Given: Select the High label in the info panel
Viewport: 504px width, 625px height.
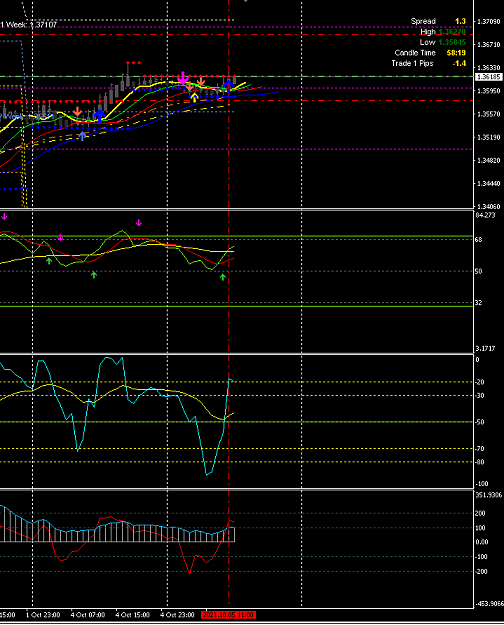Looking at the screenshot, I should pos(428,31).
